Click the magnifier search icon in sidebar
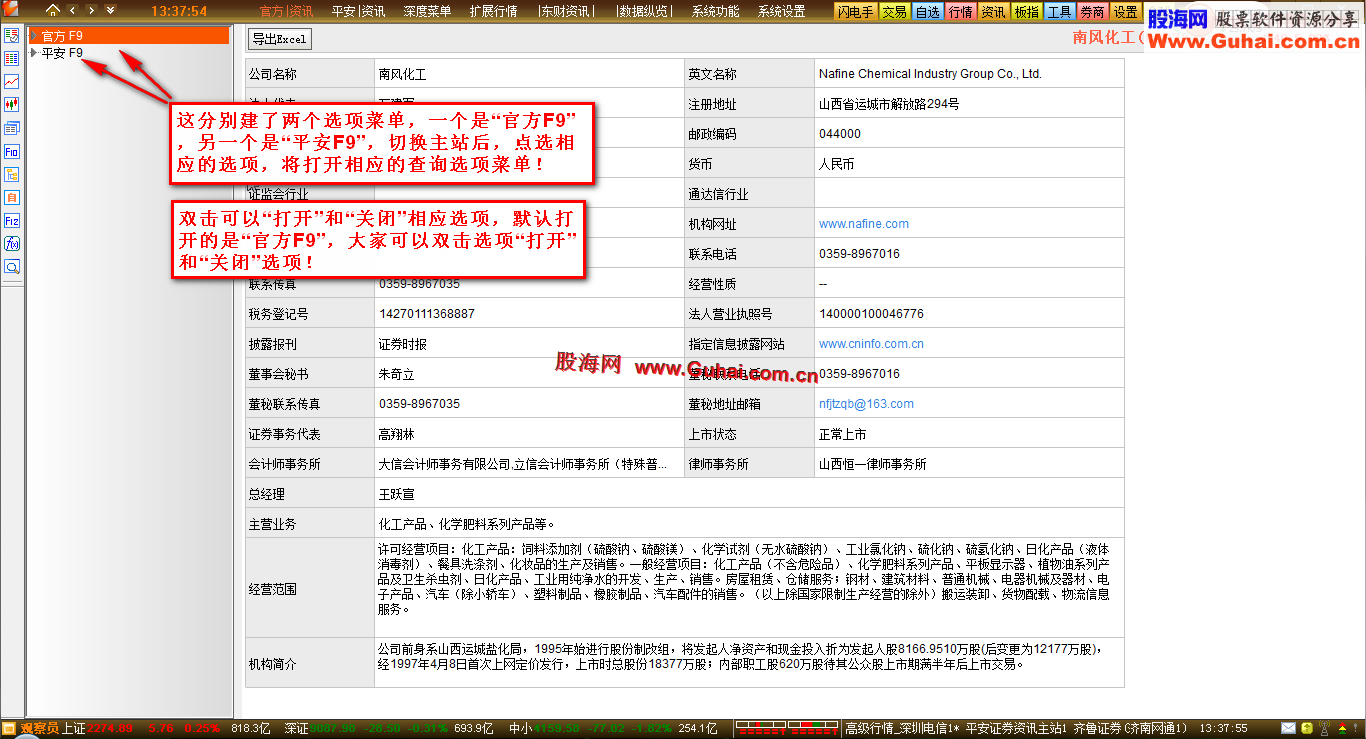The height and width of the screenshot is (739, 1366). click(x=12, y=267)
